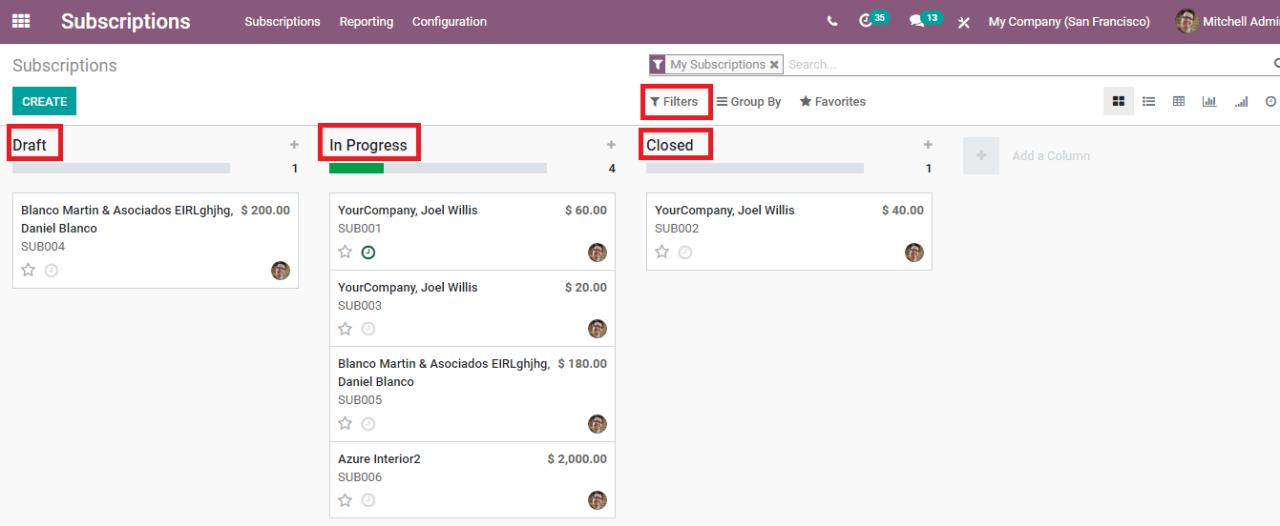Click user avatar on SUB003 card

tap(597, 328)
